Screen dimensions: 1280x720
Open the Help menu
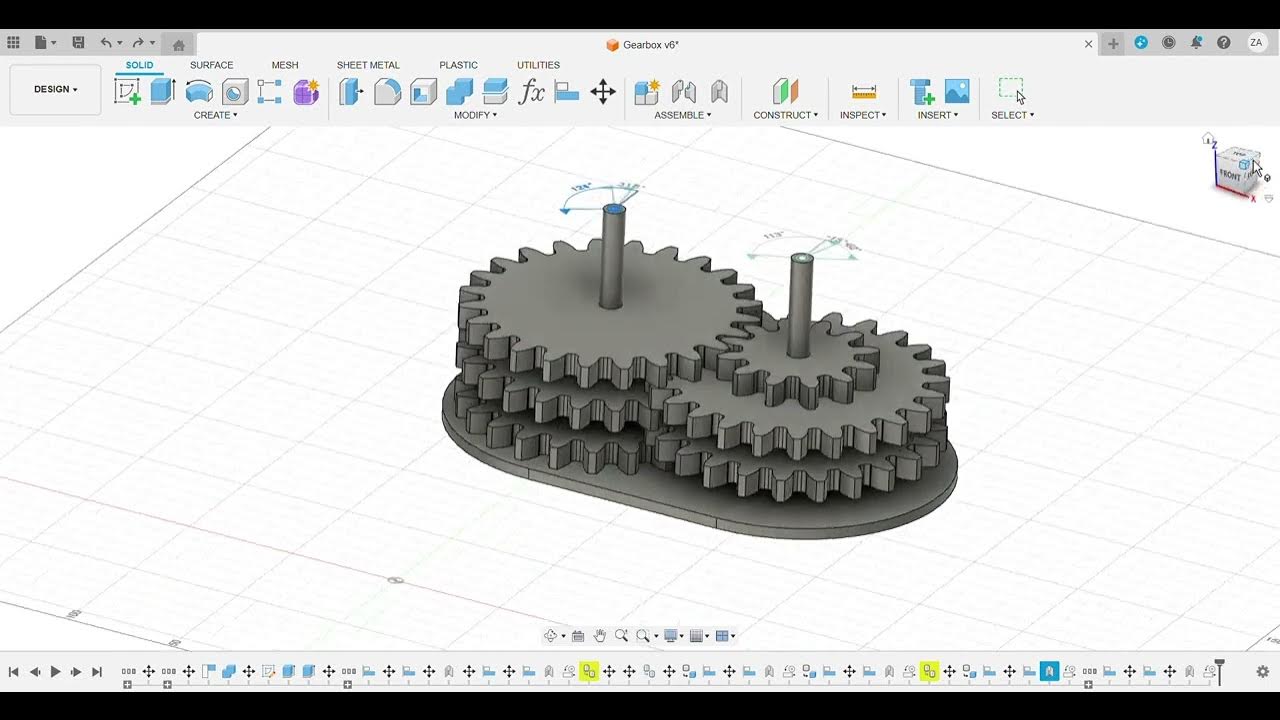[x=1224, y=43]
